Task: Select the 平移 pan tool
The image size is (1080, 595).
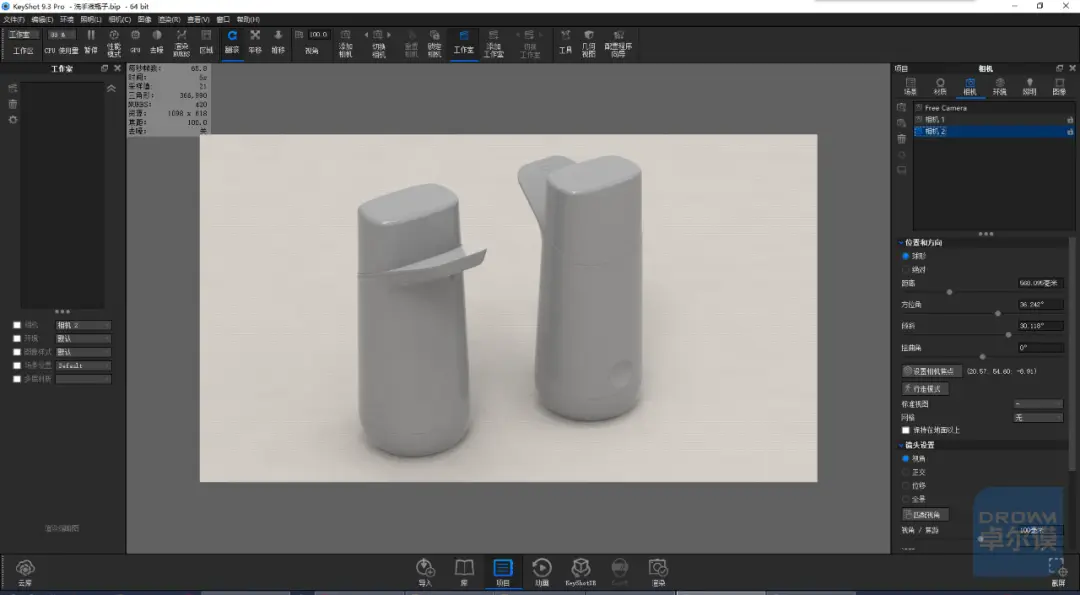Action: pyautogui.click(x=255, y=42)
